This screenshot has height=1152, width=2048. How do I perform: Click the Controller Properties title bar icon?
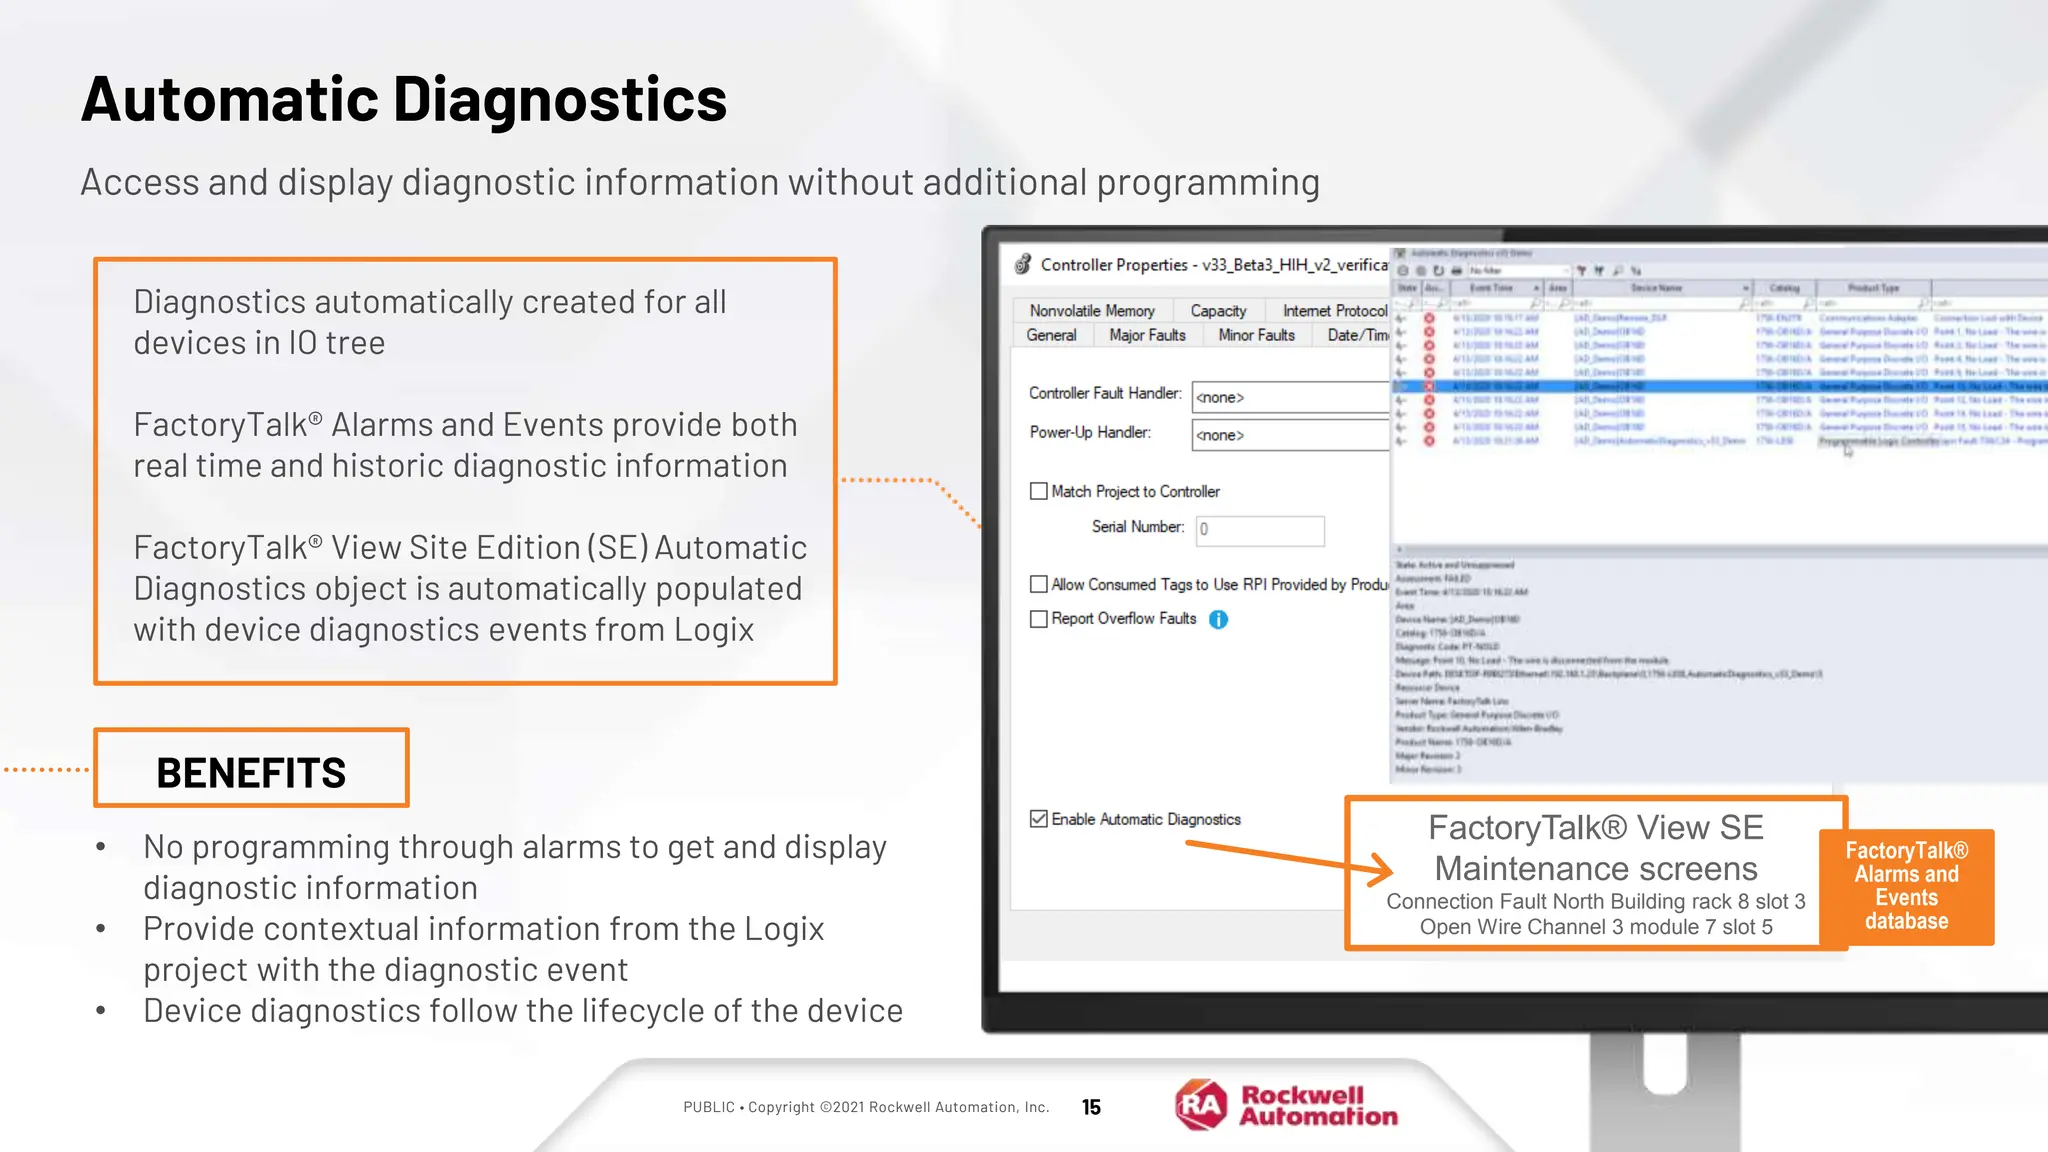coord(1022,264)
